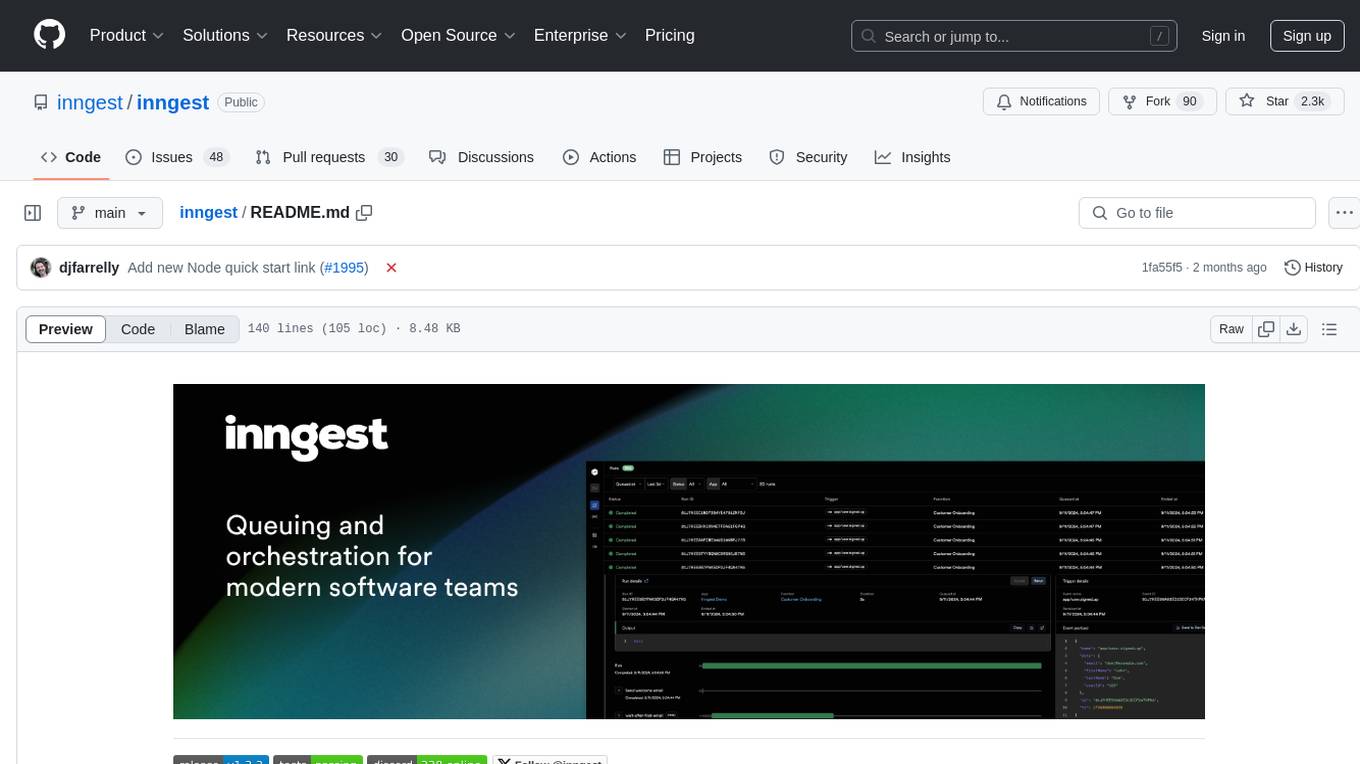This screenshot has height=764, width=1360.
Task: Expand the Product menu
Action: click(127, 35)
